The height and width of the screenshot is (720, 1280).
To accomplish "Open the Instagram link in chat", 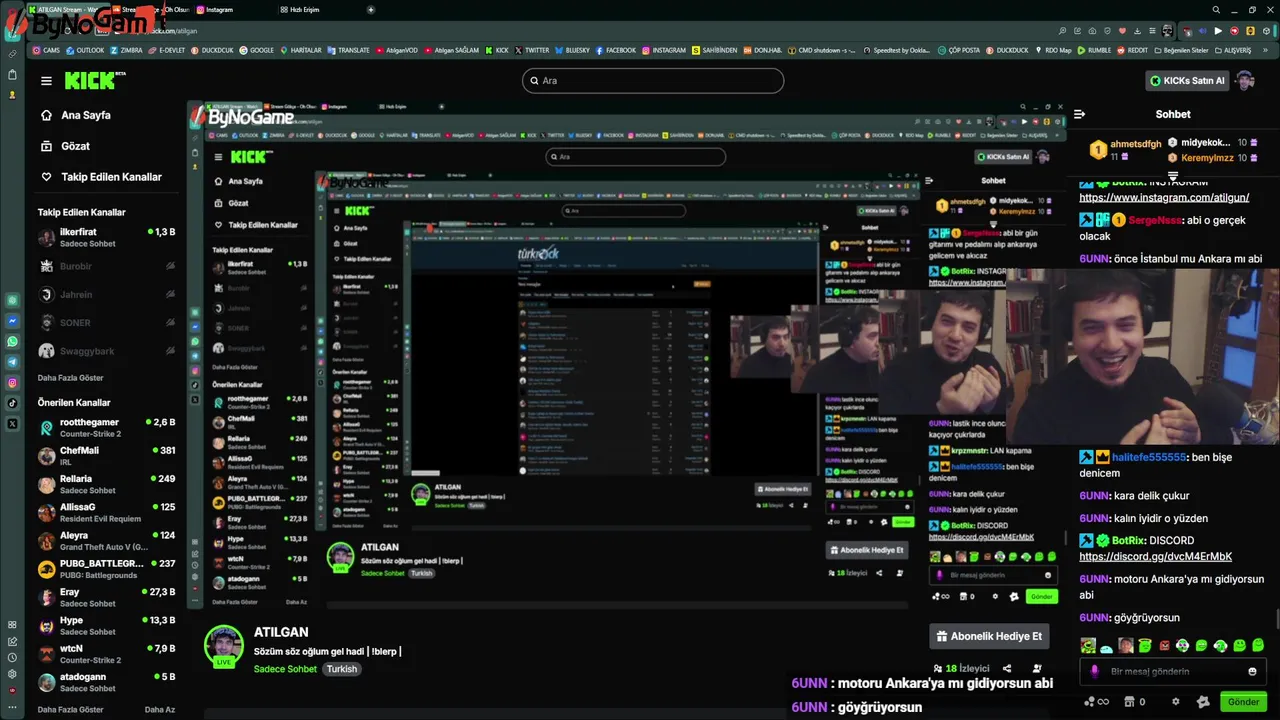I will [1164, 197].
